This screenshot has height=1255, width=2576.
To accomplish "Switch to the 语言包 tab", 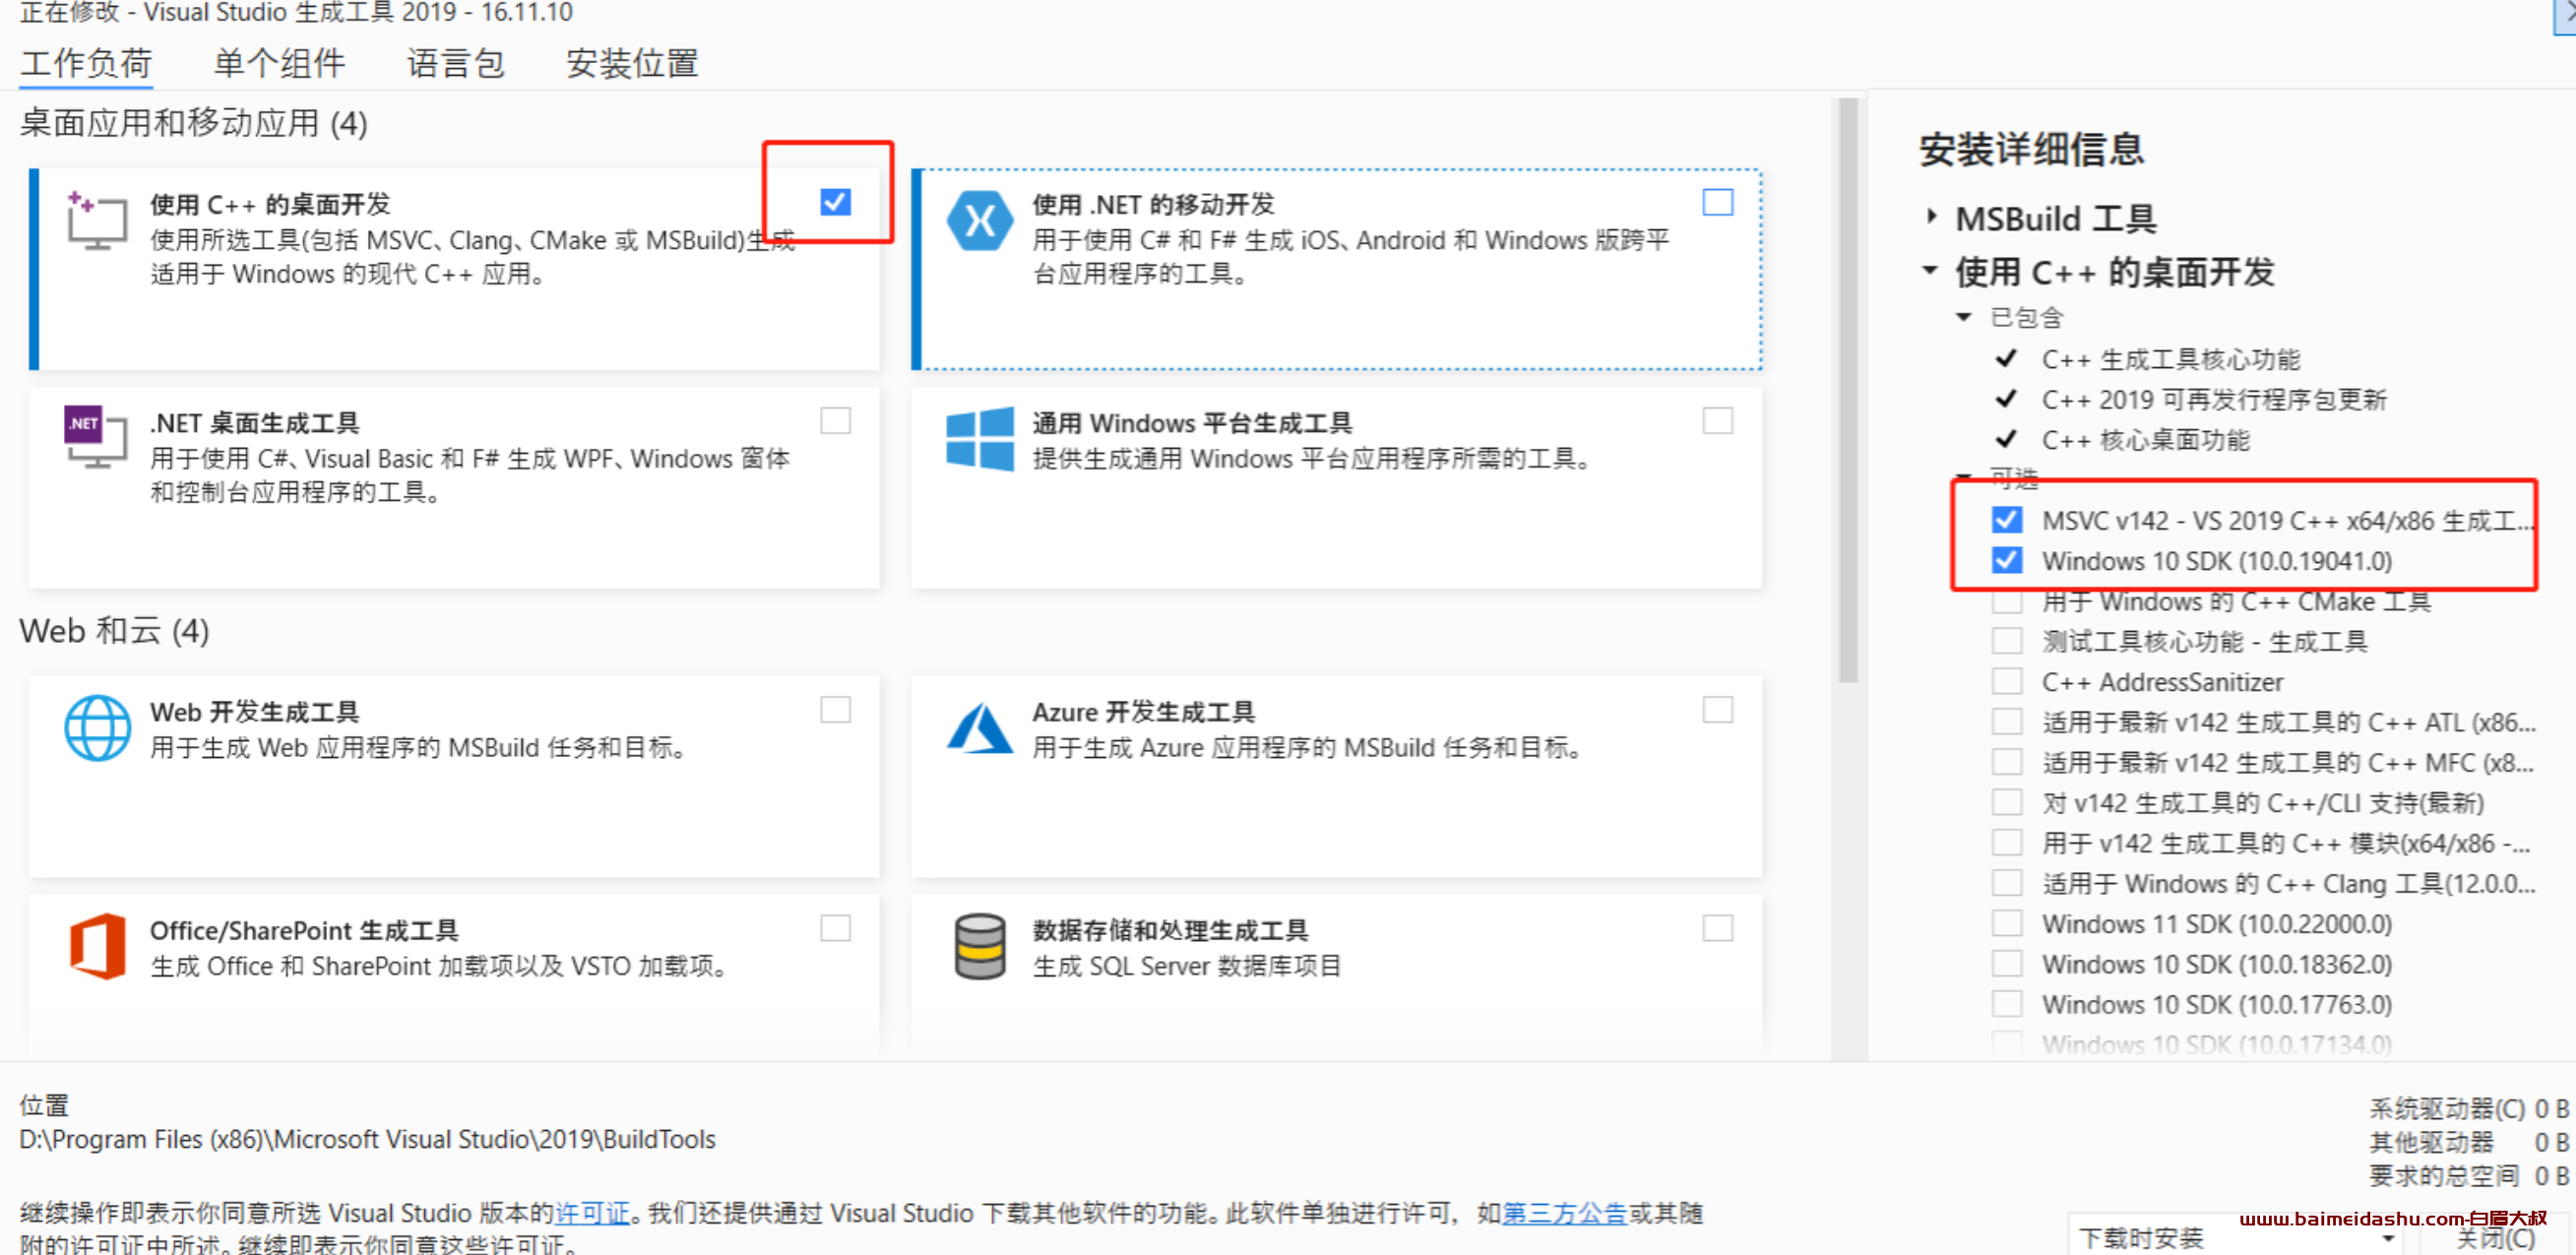I will coord(455,63).
